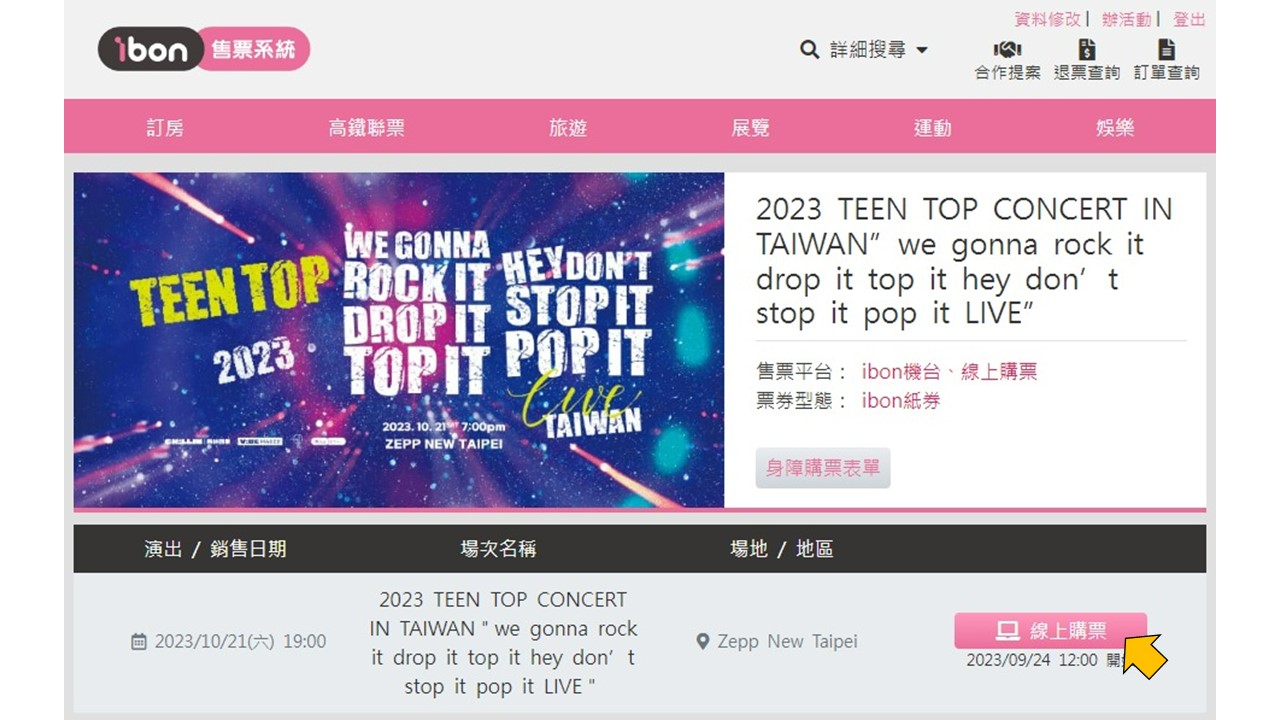Click the 資料修改 link

click(1047, 19)
